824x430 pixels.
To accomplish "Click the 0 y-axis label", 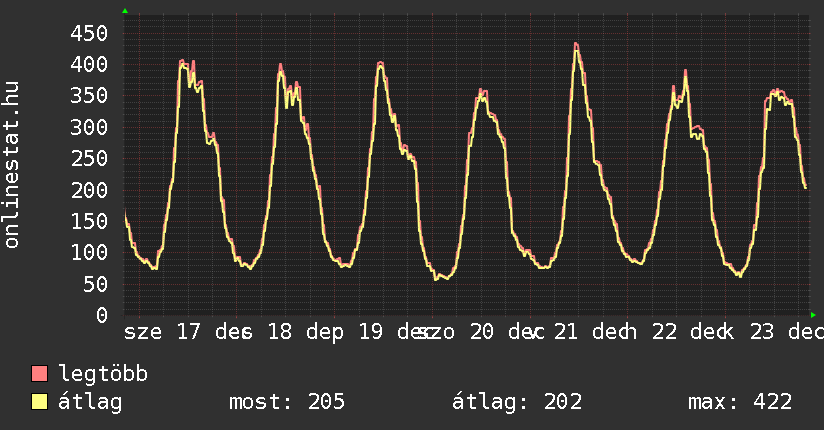I will tap(102, 315).
